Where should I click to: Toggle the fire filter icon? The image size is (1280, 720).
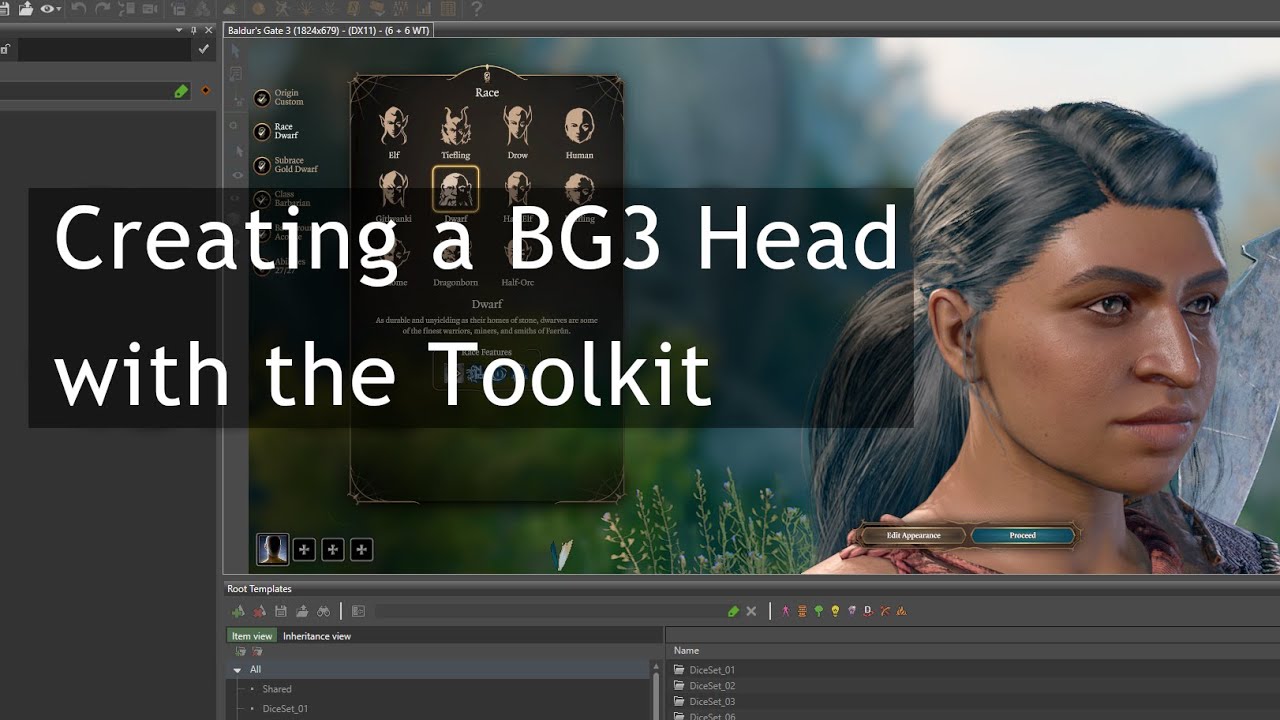901,611
